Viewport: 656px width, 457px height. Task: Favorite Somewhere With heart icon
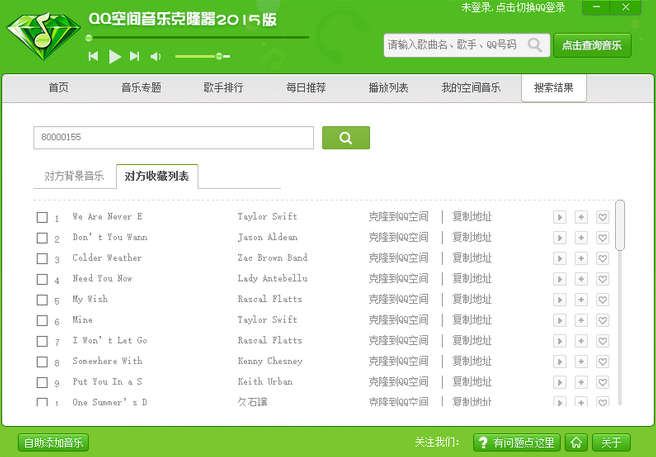click(602, 362)
